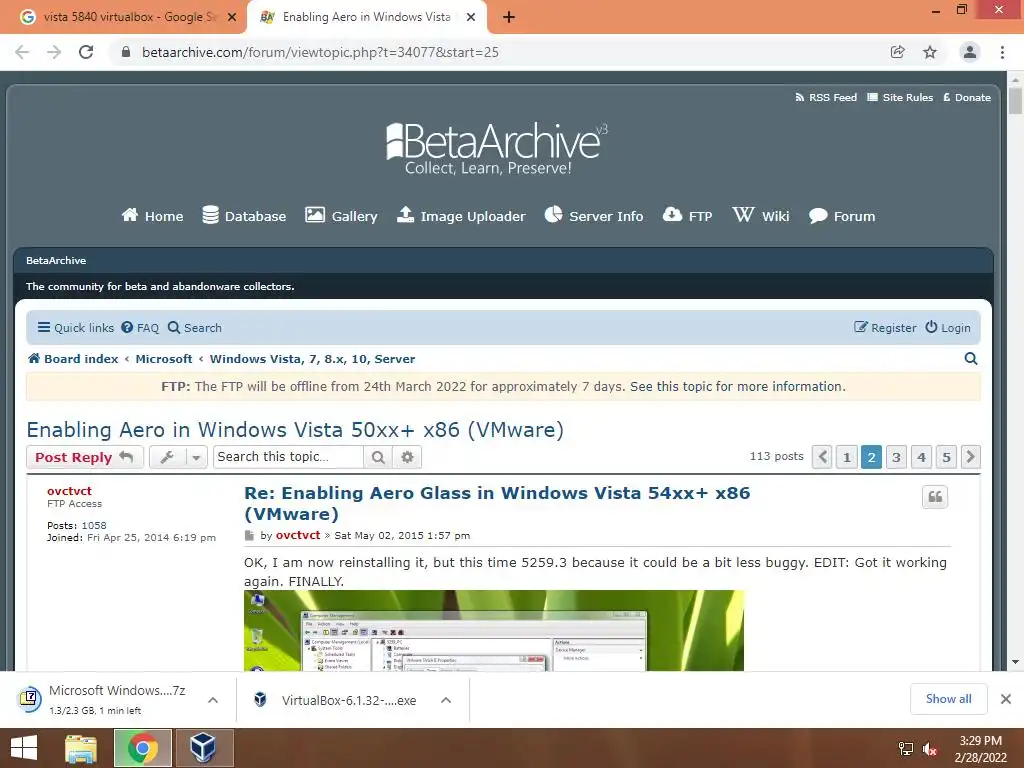Expand options for Microsoft Windows 7z download
The height and width of the screenshot is (768, 1024).
213,700
